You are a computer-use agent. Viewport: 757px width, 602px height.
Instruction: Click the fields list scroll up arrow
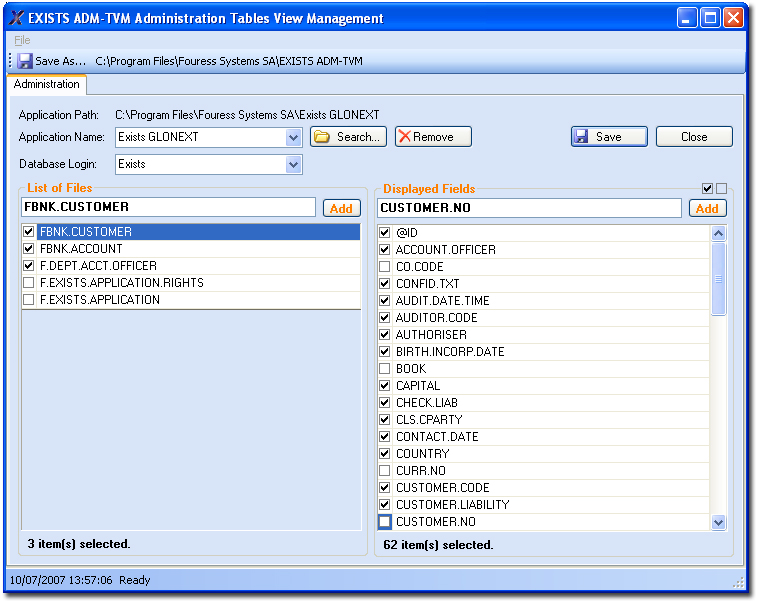point(718,234)
